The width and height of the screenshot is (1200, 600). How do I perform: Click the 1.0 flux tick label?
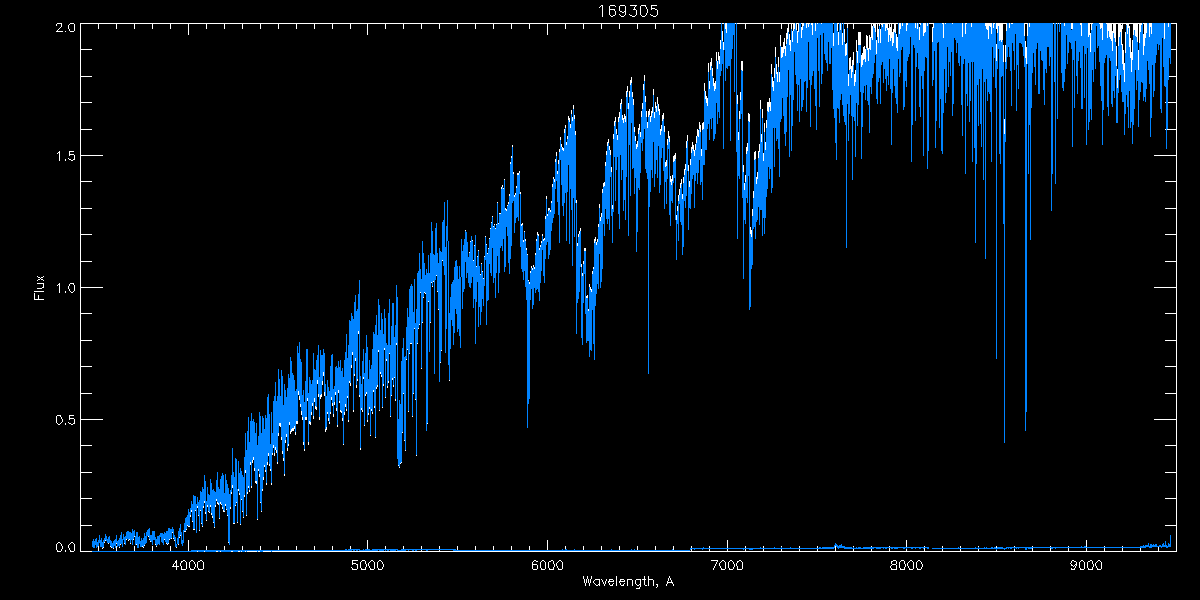(x=63, y=287)
